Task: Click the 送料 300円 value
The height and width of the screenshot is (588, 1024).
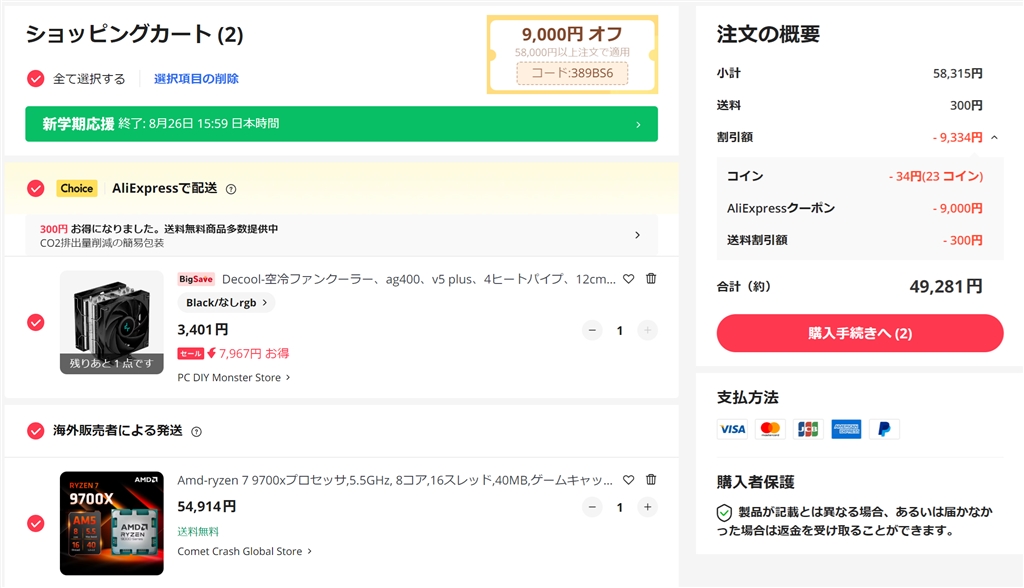Action: 966,105
